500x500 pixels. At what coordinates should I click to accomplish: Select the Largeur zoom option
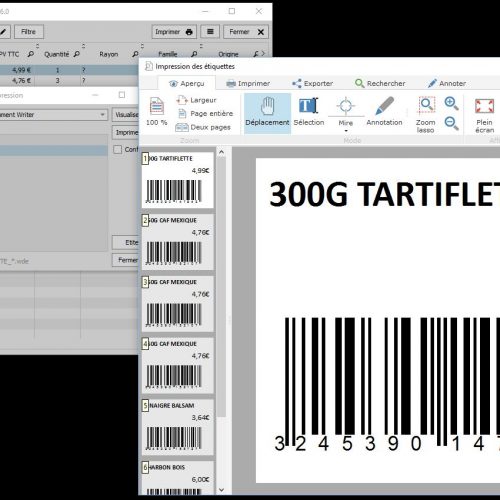click(x=196, y=100)
